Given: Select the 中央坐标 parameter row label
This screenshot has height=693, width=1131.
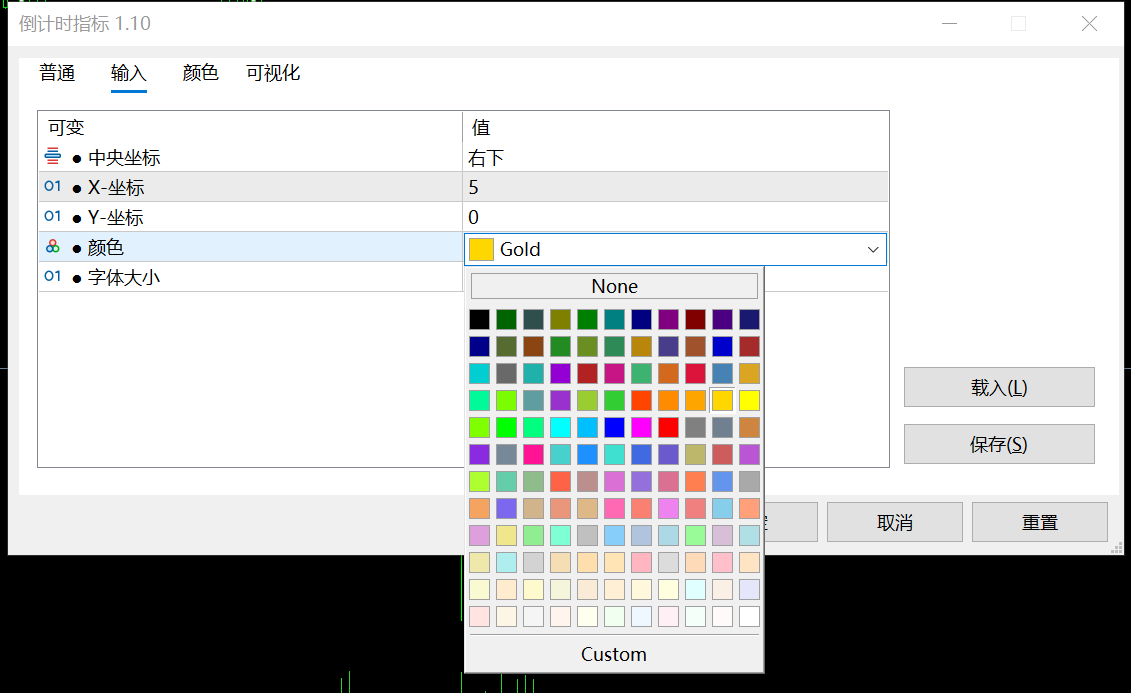Looking at the screenshot, I should [x=124, y=158].
